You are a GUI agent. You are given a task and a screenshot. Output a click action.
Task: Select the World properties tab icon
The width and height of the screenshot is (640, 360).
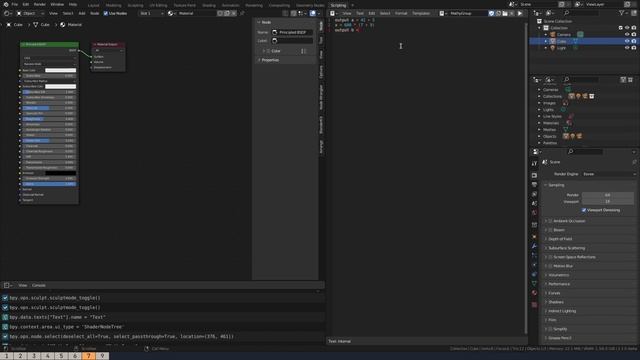[x=534, y=213]
